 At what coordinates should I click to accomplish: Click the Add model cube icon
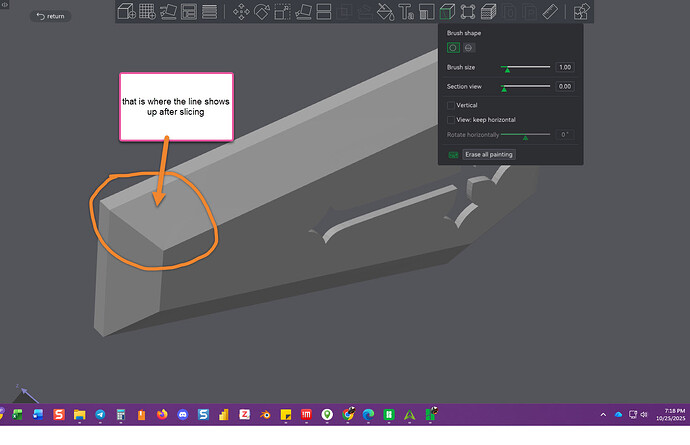[127, 11]
